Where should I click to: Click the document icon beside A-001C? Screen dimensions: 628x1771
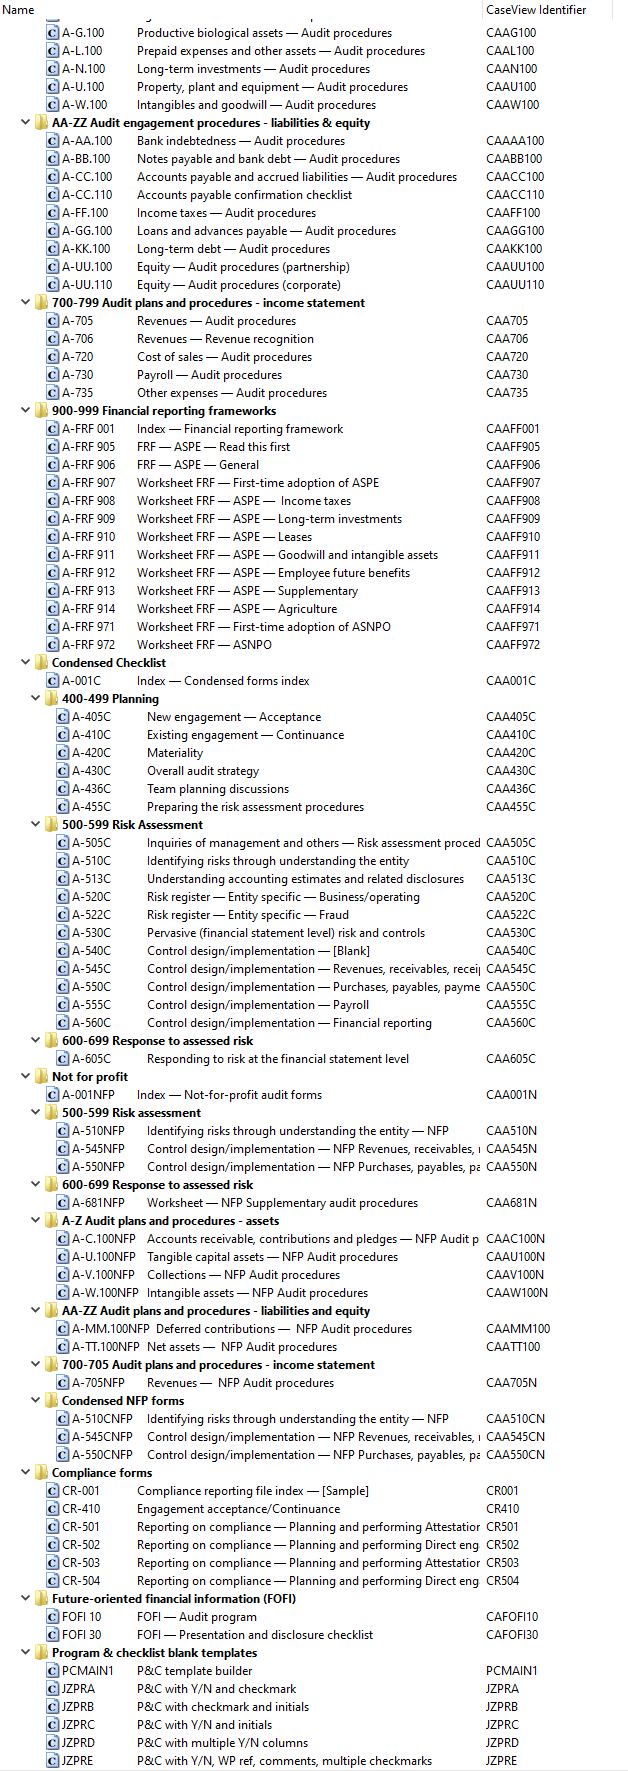click(52, 681)
